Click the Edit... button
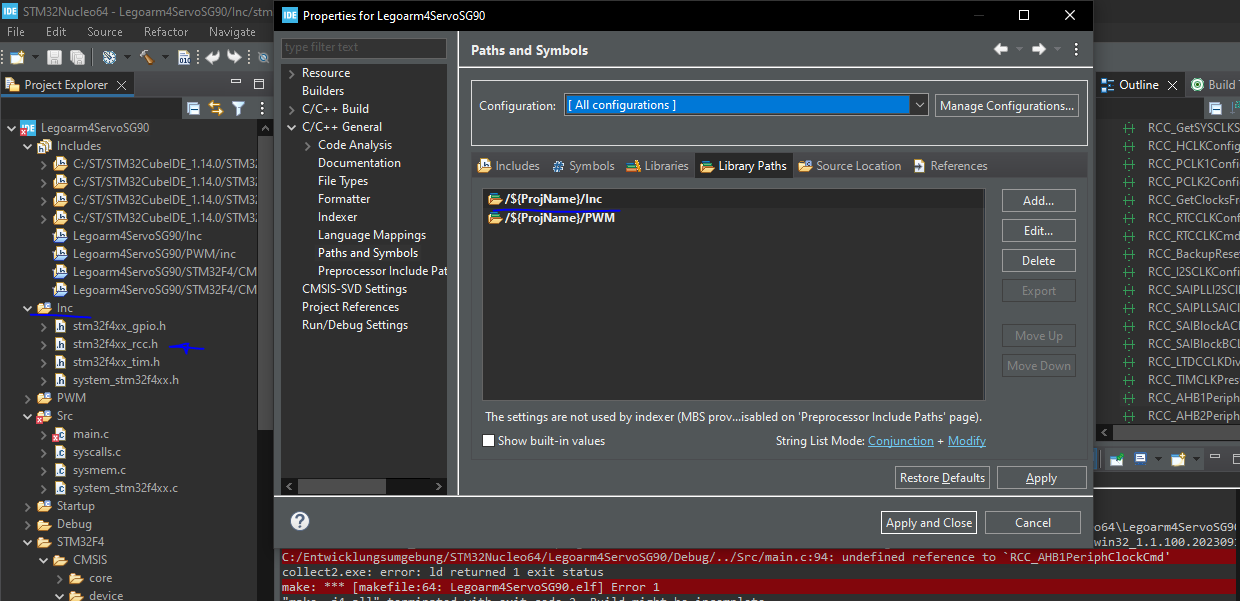Image resolution: width=1240 pixels, height=601 pixels. tap(1039, 231)
